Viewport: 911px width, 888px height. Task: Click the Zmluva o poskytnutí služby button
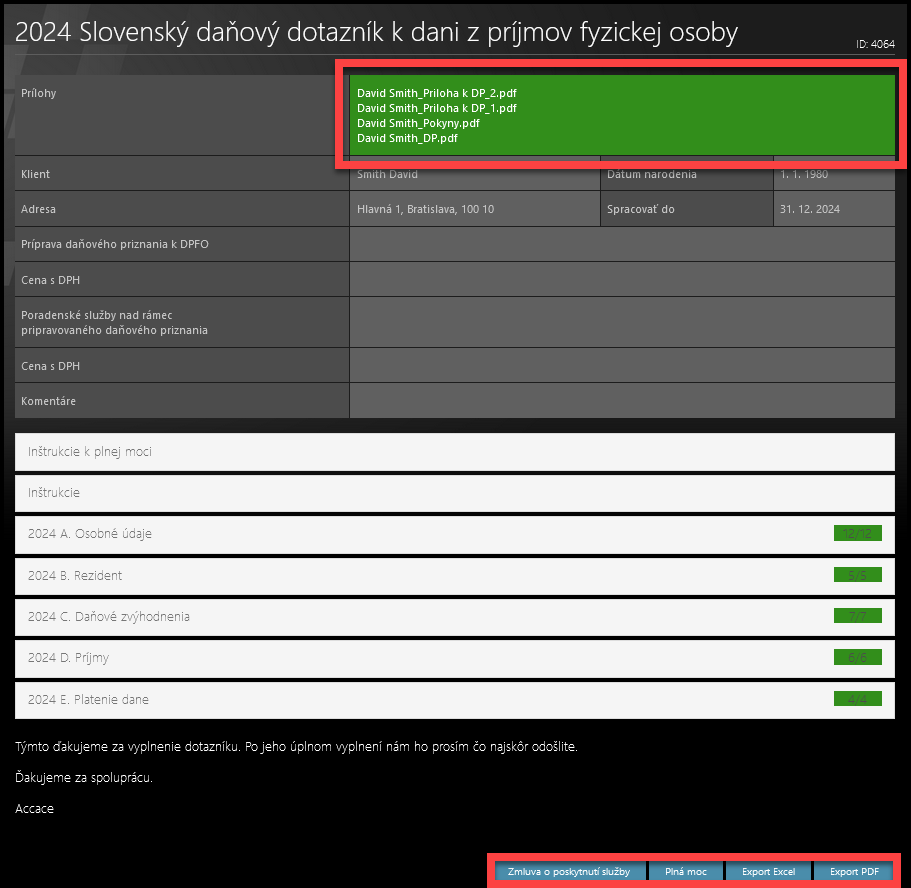pyautogui.click(x=569, y=872)
